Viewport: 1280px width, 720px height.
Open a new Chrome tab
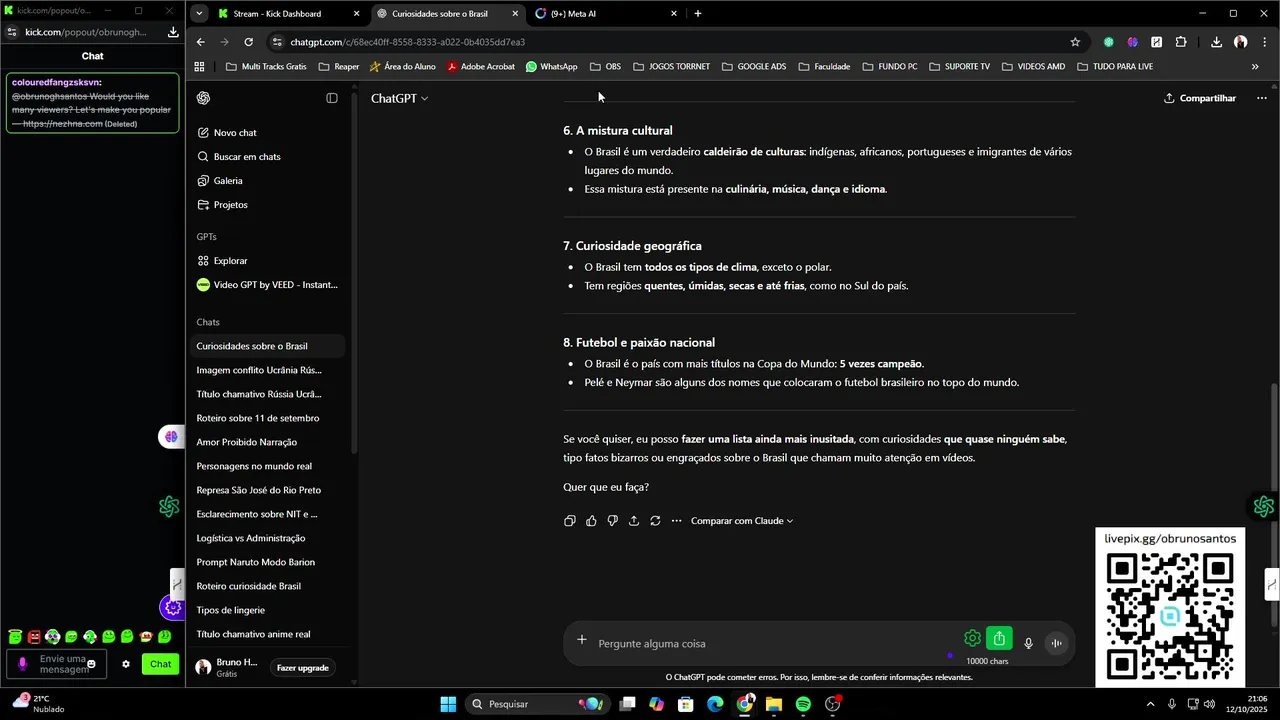click(697, 14)
